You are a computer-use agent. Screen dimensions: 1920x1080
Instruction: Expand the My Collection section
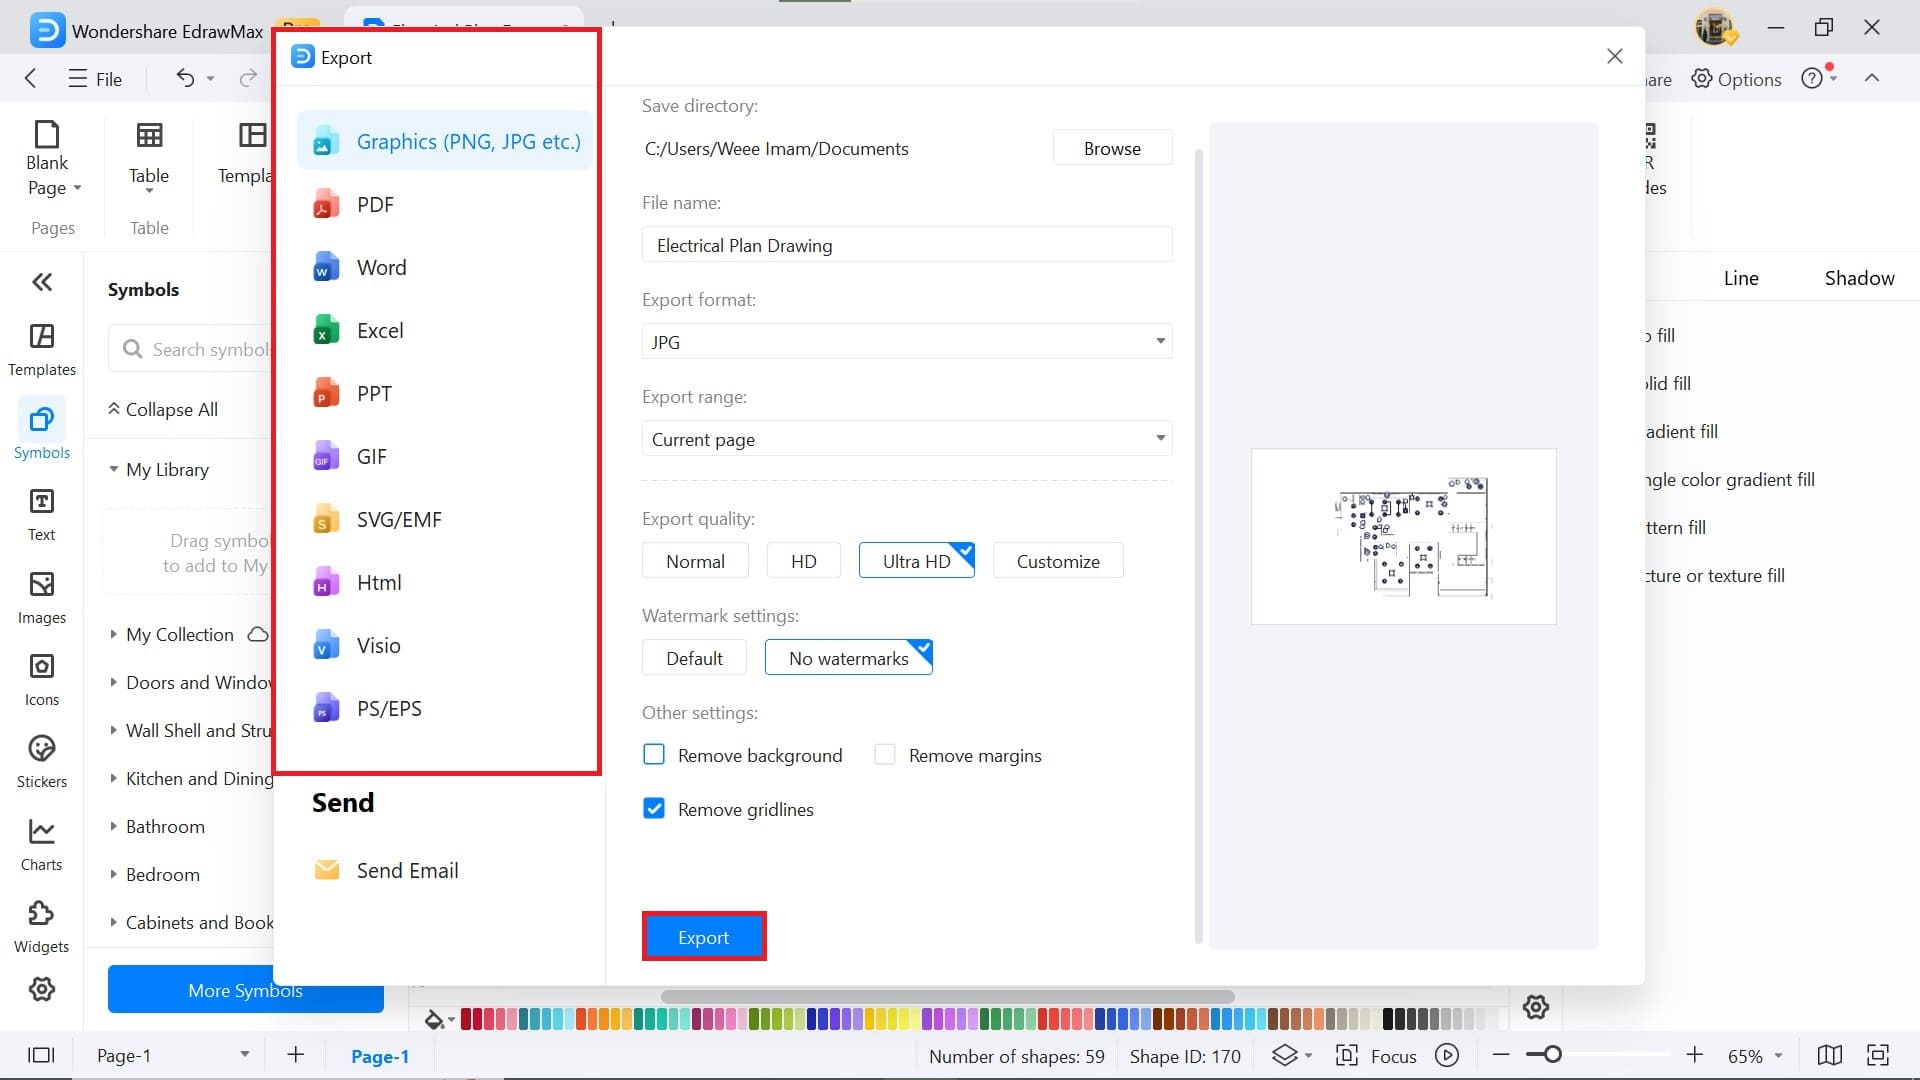(x=113, y=634)
